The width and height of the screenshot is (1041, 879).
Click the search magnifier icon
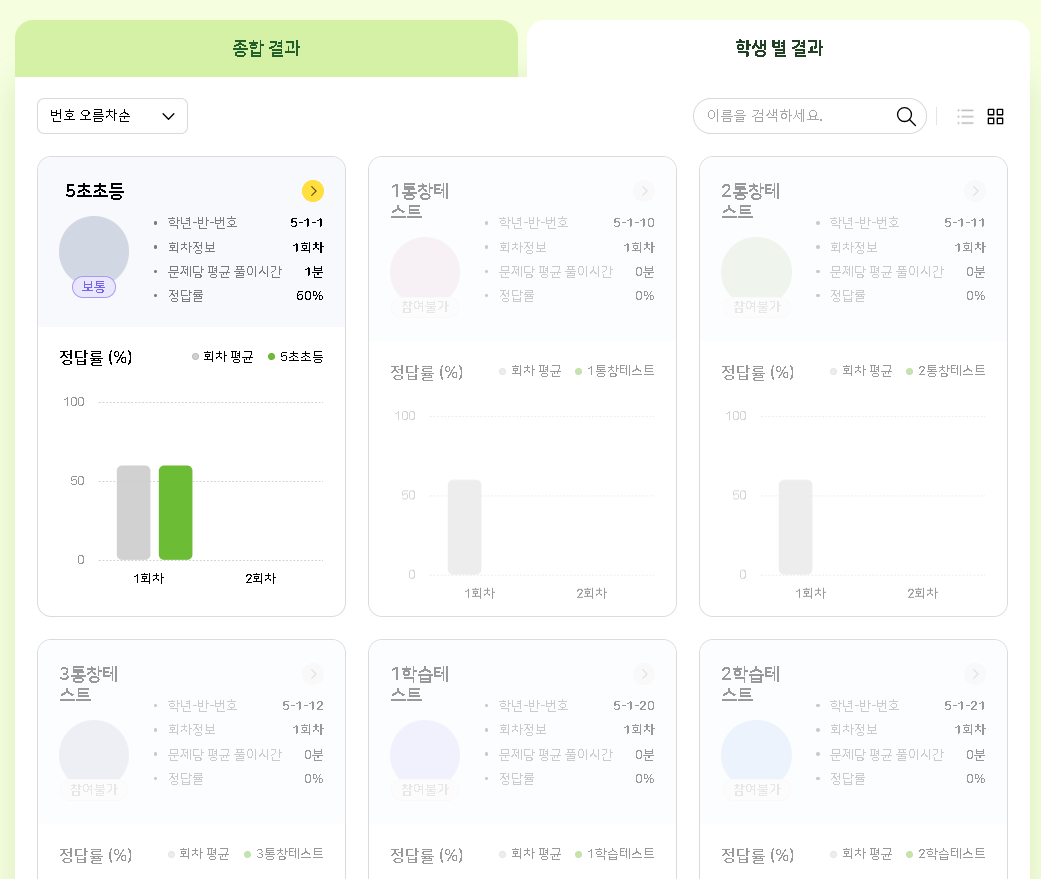[906, 116]
